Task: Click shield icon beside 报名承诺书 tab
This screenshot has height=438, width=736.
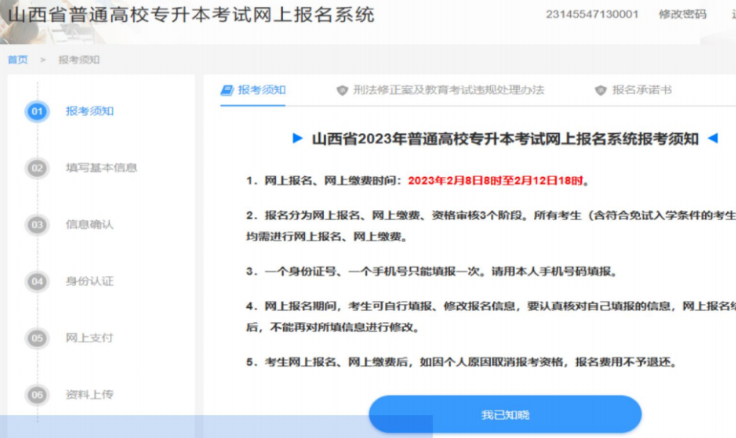Action: [x=601, y=90]
